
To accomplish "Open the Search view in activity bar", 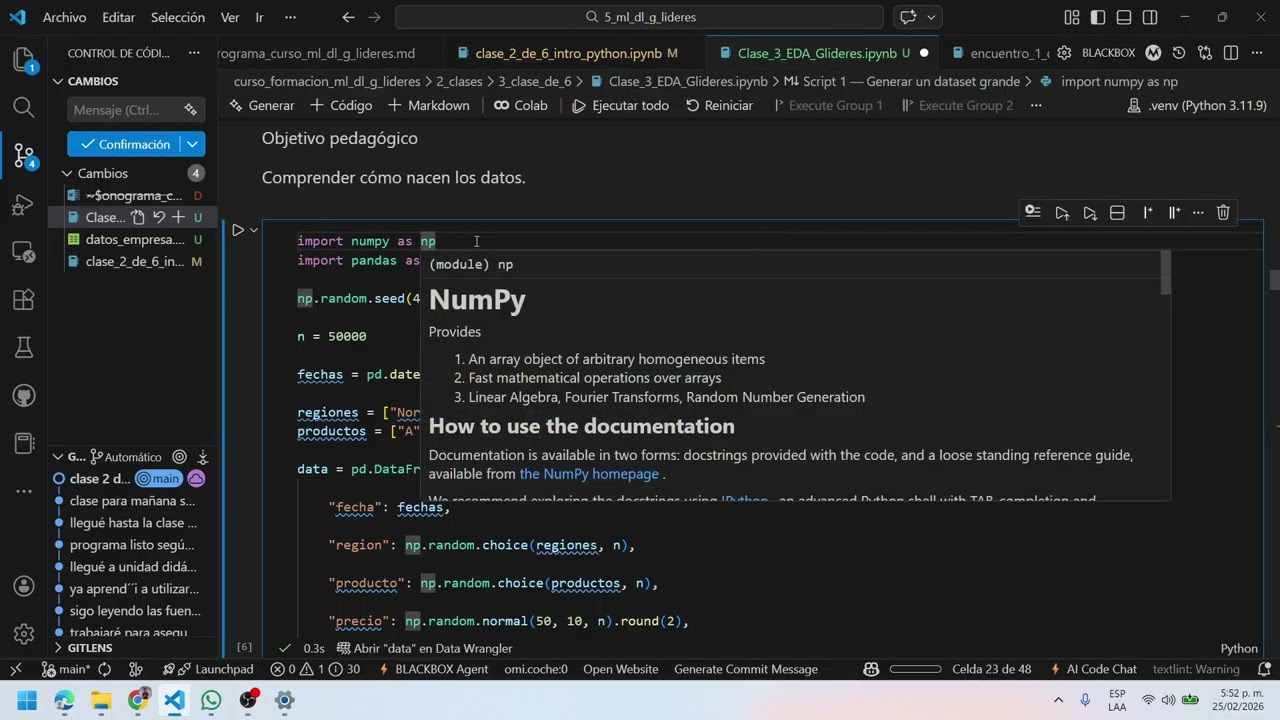I will pos(24,107).
